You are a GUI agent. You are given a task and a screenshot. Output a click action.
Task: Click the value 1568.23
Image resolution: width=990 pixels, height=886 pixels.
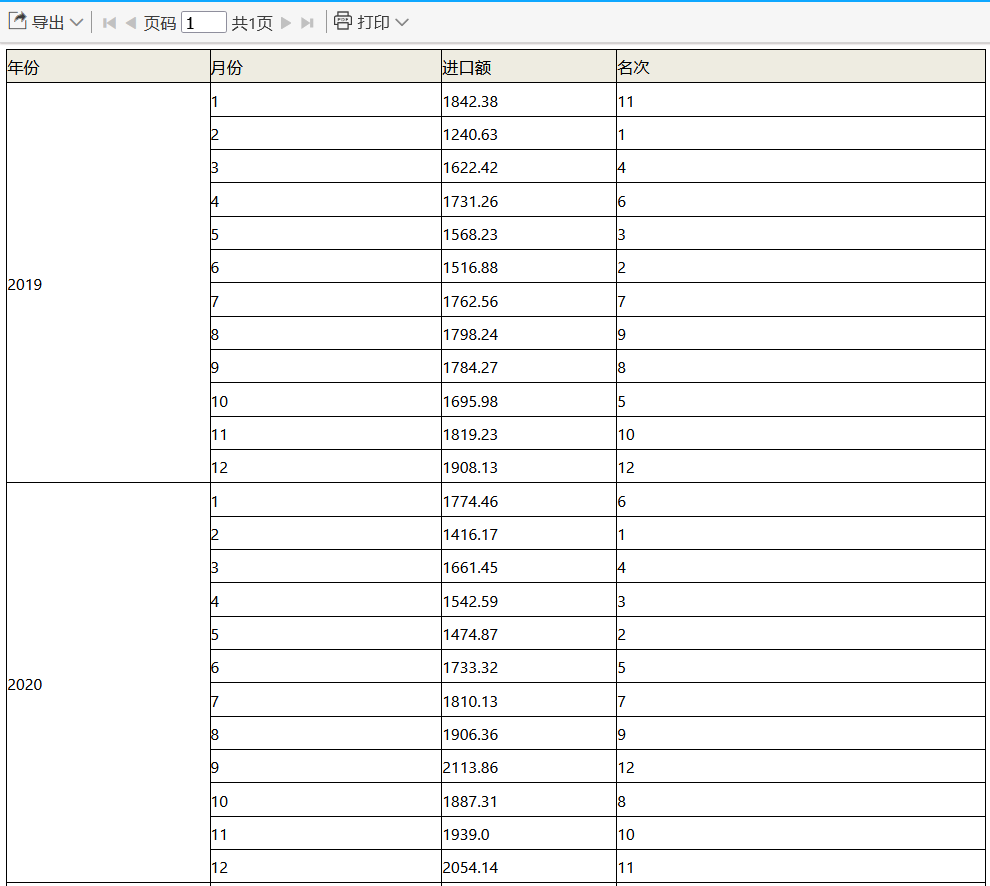tap(470, 234)
